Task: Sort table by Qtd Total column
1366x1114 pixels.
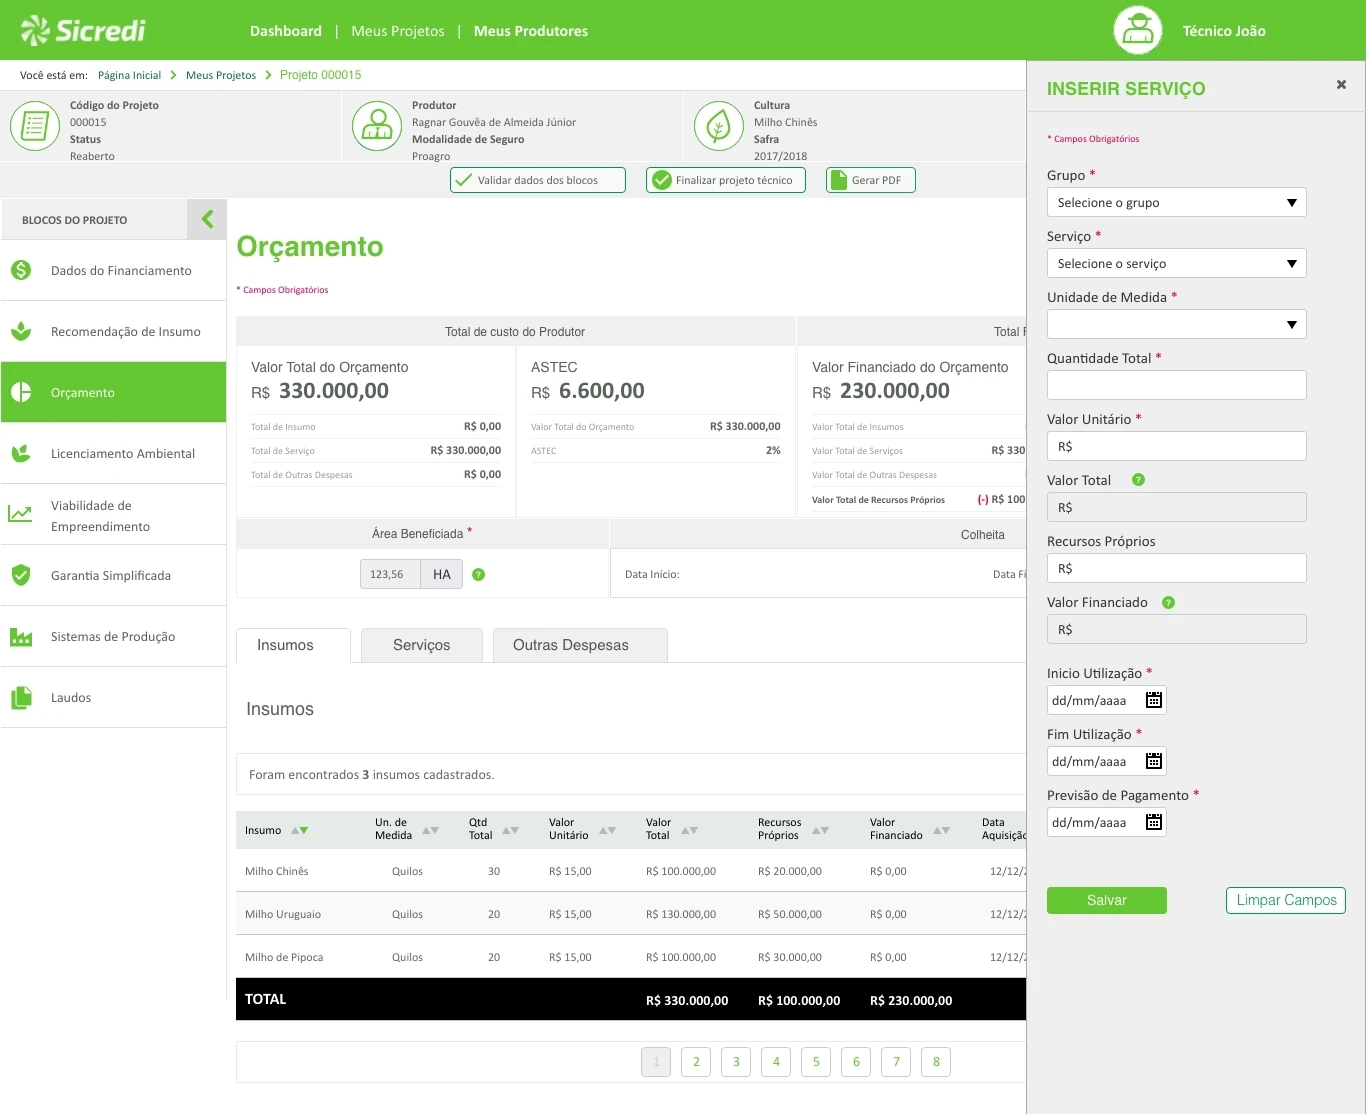Action: (x=510, y=830)
